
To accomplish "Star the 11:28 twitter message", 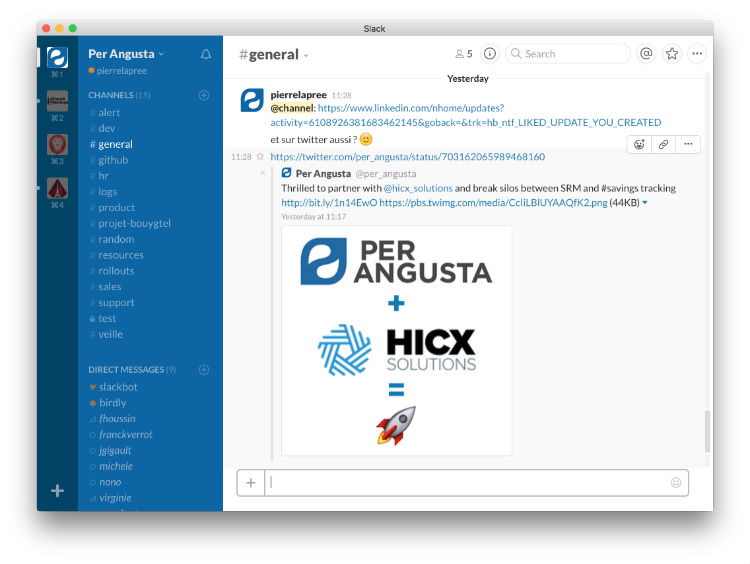I will pyautogui.click(x=260, y=156).
